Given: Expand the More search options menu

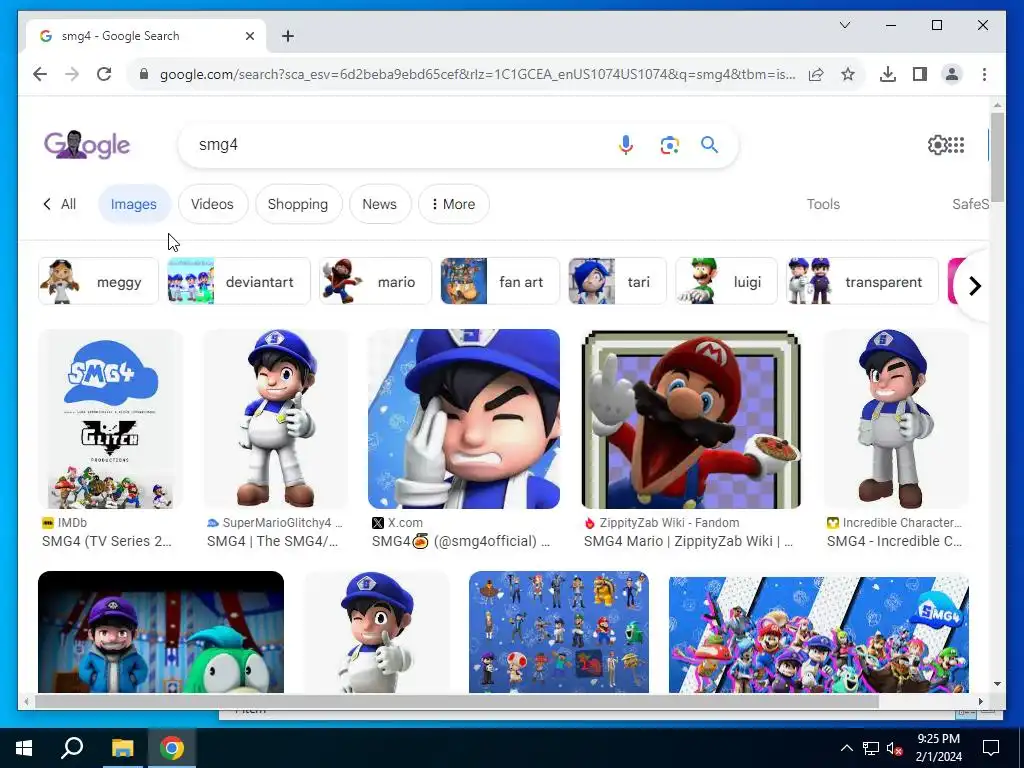Looking at the screenshot, I should [453, 204].
